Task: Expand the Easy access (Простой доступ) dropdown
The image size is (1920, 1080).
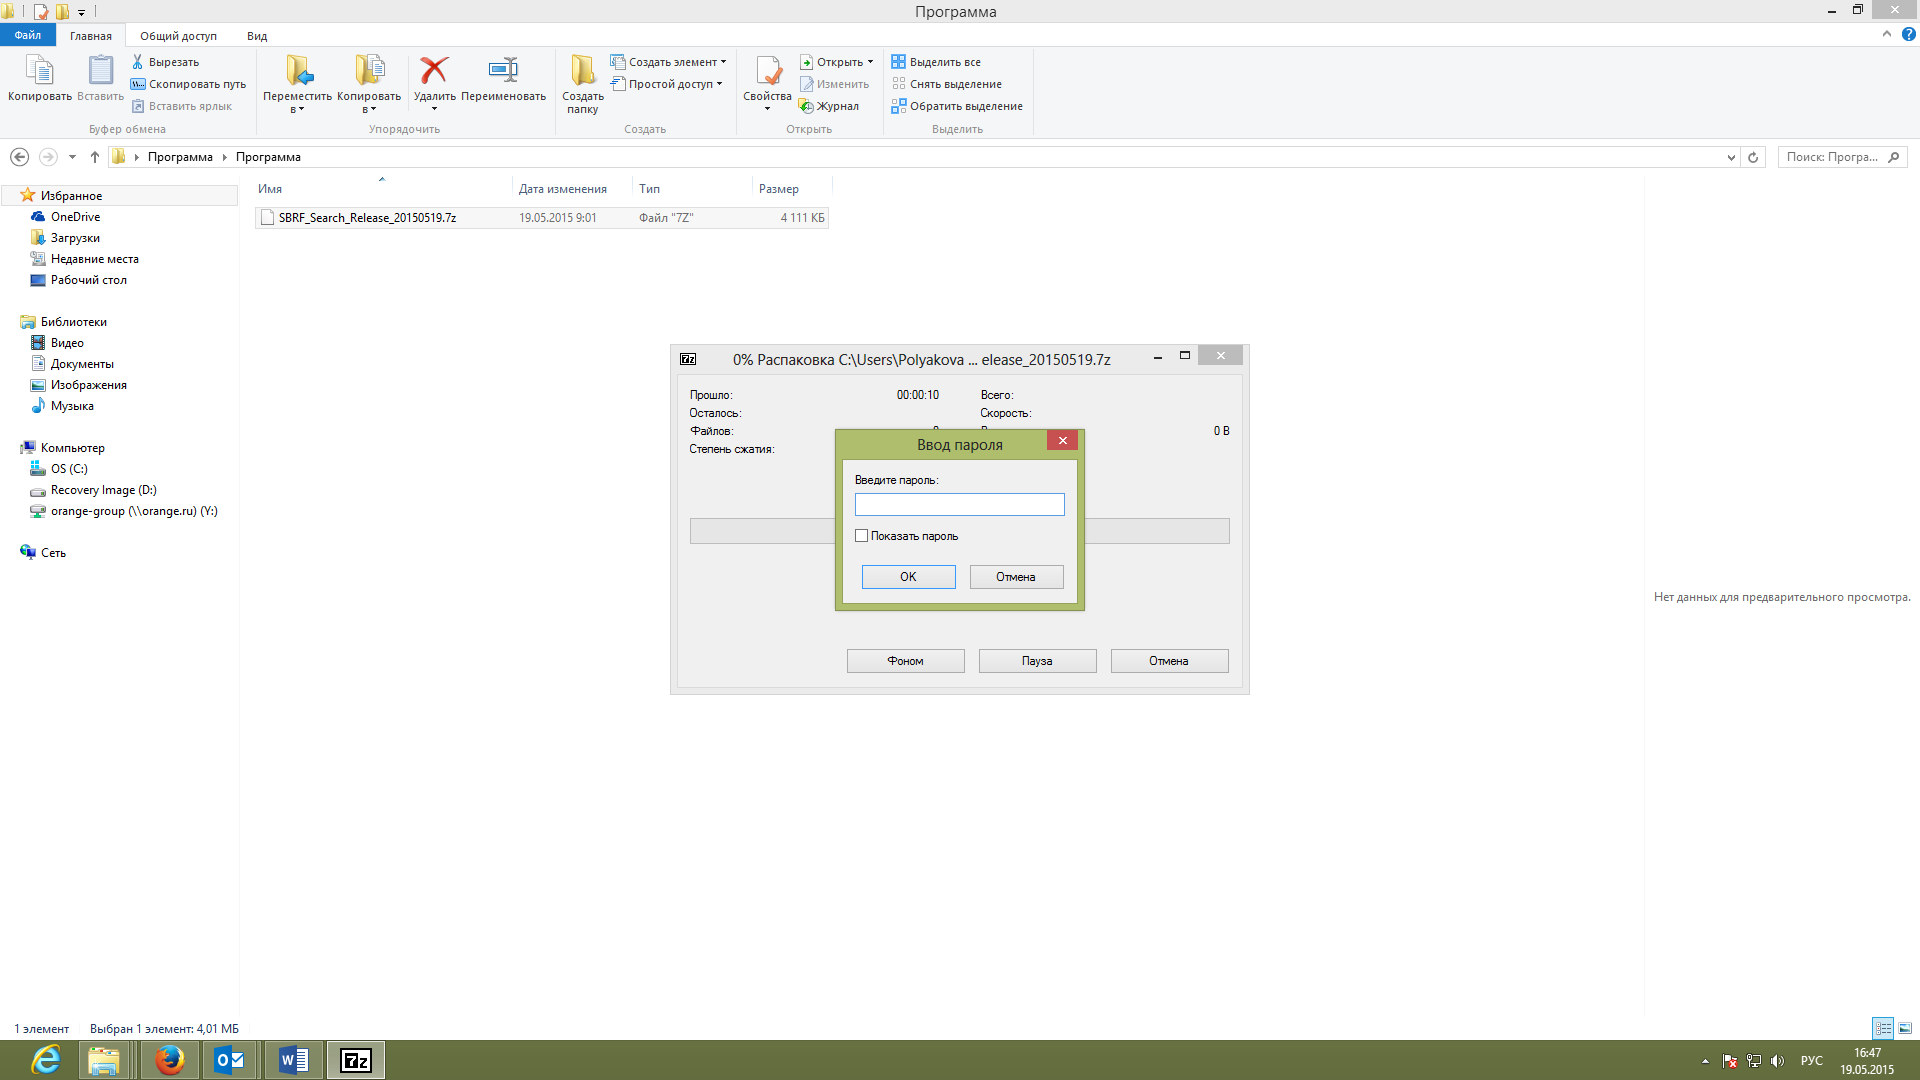Action: pos(666,84)
